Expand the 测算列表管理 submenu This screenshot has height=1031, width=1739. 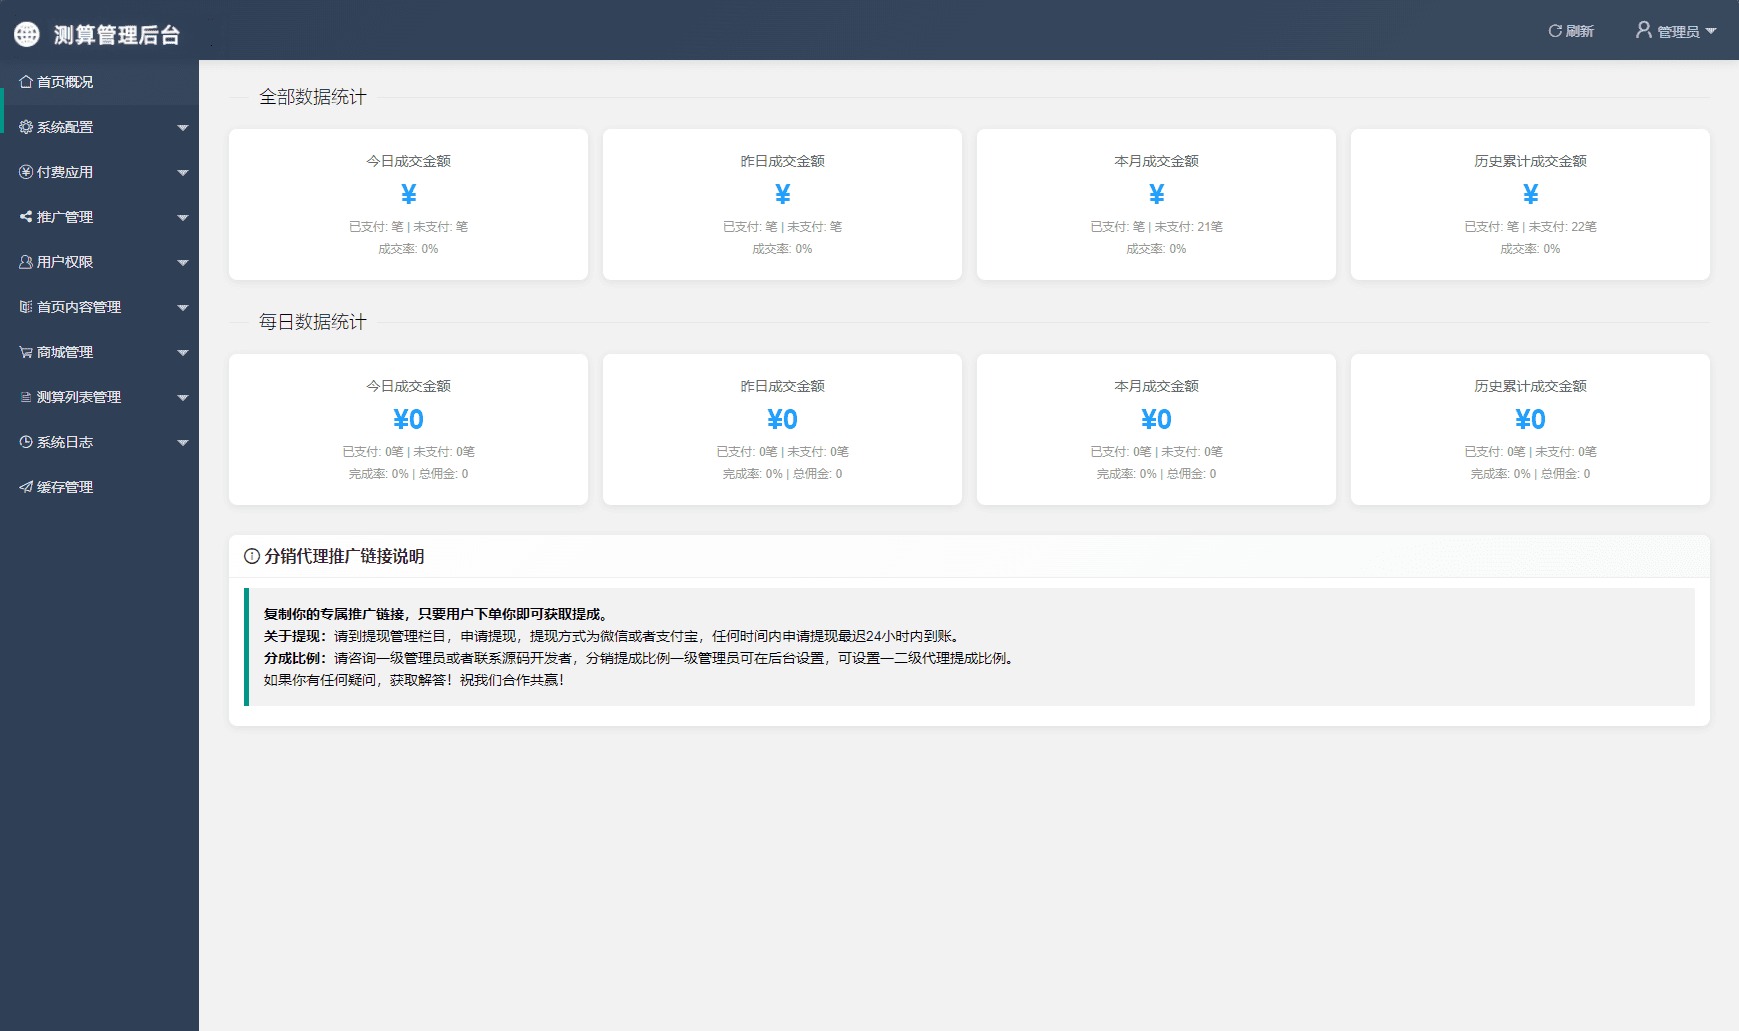coord(183,397)
